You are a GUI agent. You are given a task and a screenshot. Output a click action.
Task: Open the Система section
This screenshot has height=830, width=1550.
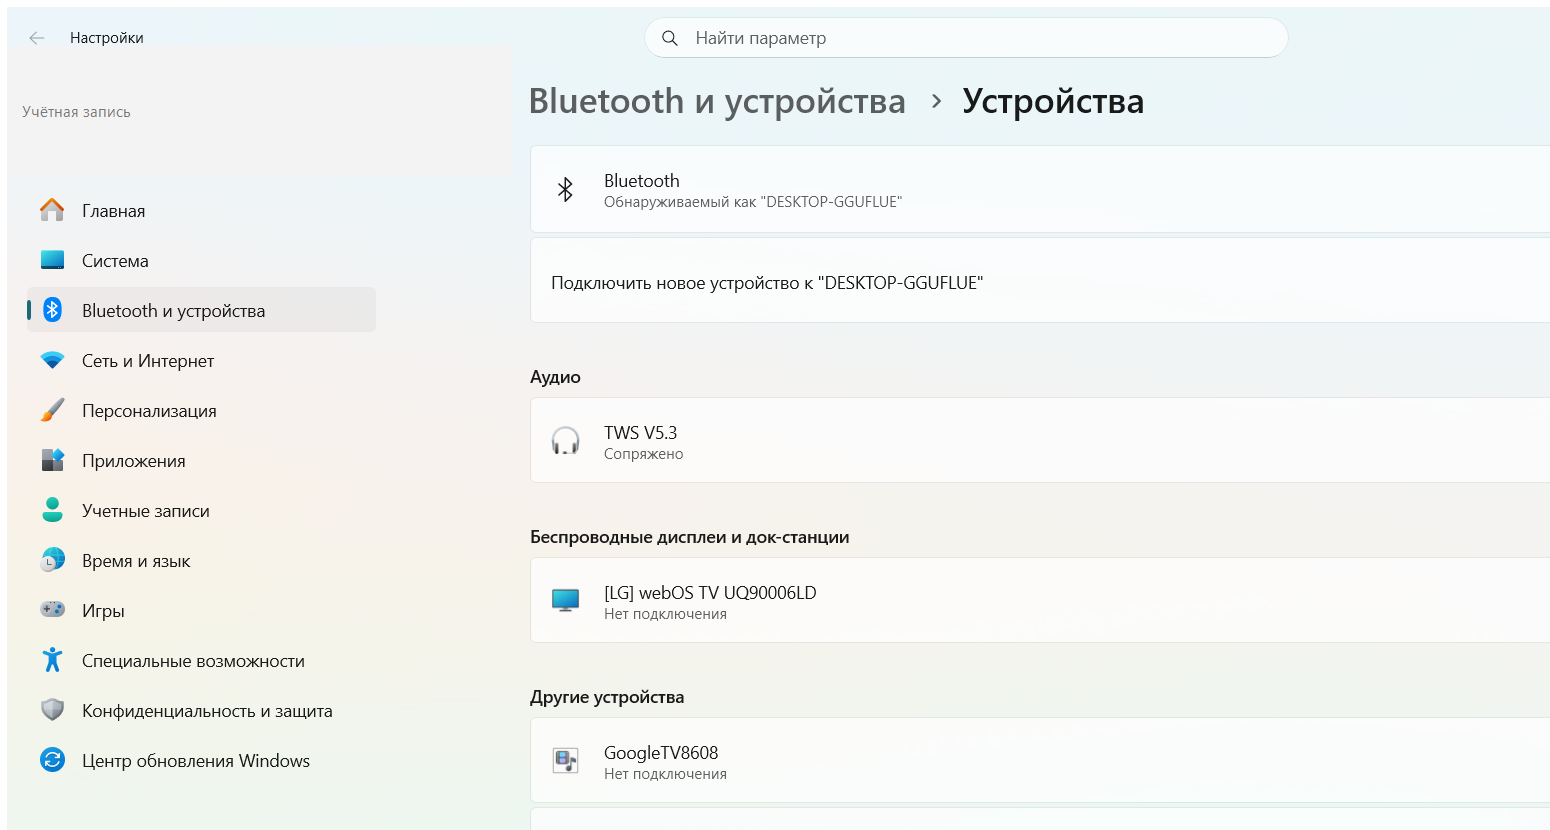tap(201, 260)
